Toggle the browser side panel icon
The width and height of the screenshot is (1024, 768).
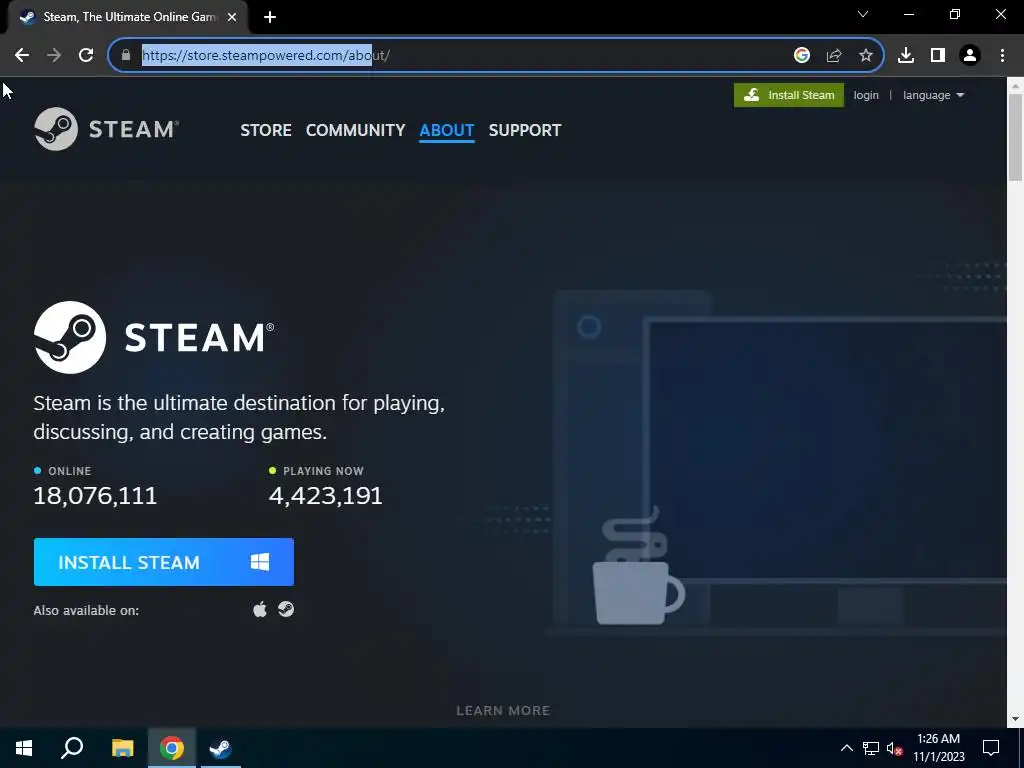point(938,56)
